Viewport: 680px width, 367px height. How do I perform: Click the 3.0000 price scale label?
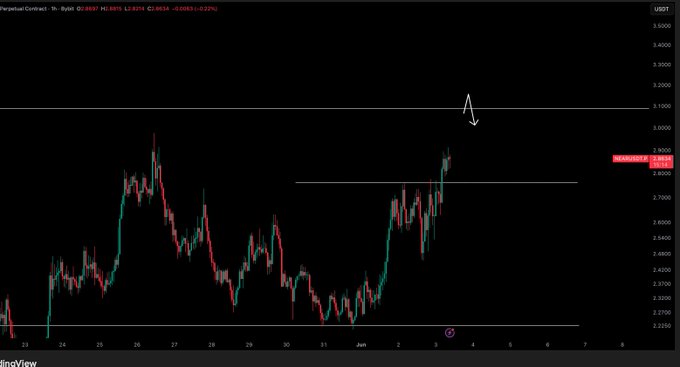coord(661,128)
